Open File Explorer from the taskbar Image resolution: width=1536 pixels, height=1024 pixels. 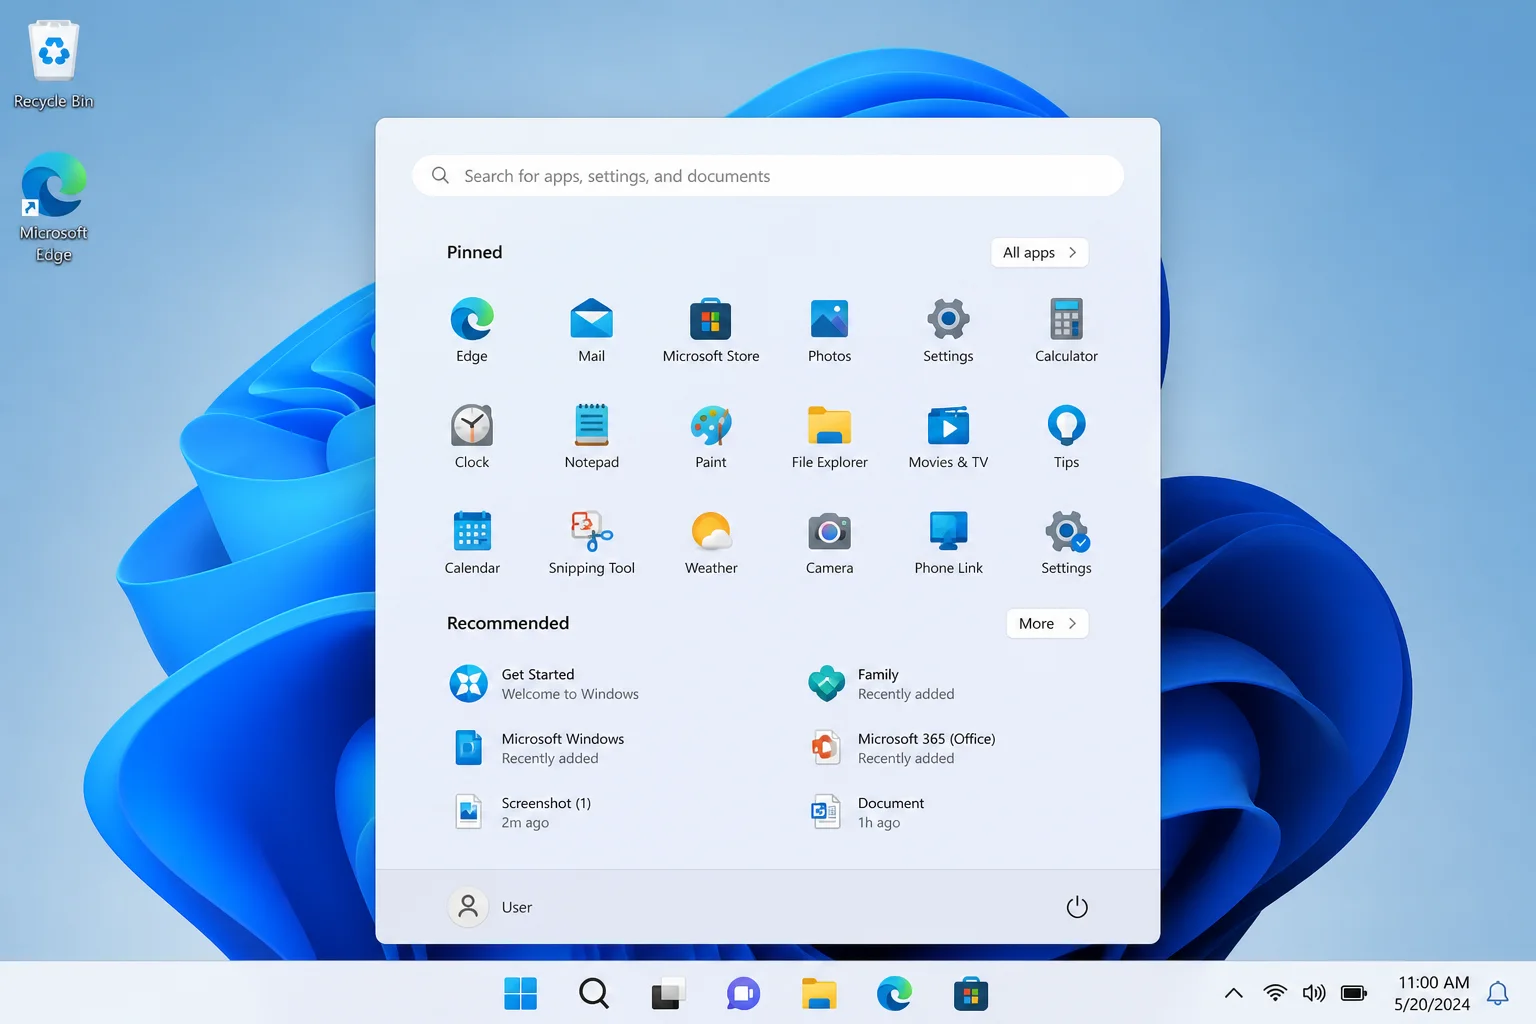click(819, 993)
